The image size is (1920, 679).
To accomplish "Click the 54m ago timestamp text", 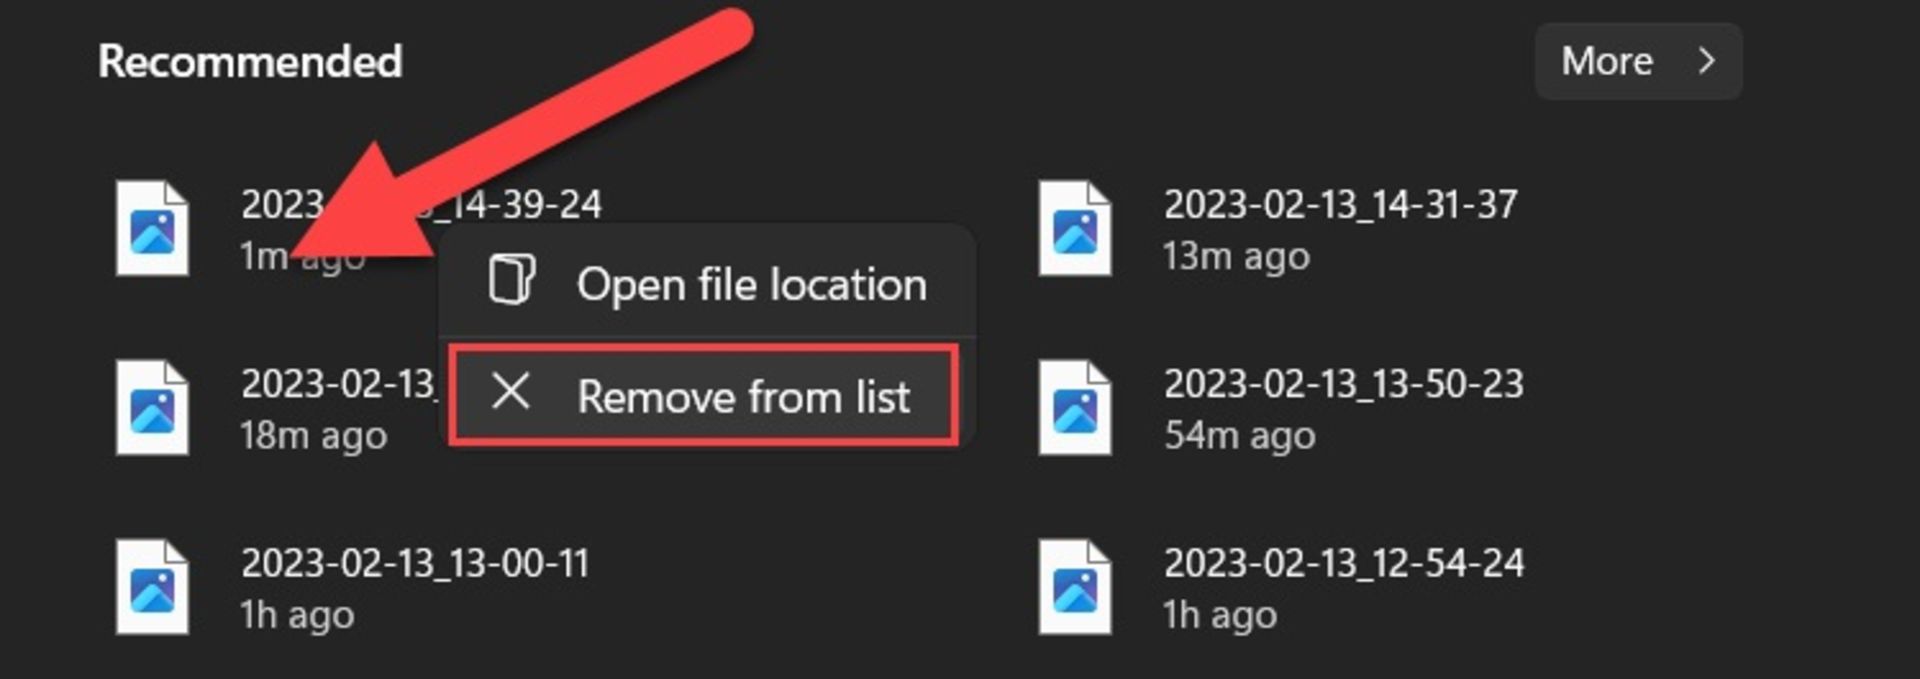I will [x=1239, y=436].
